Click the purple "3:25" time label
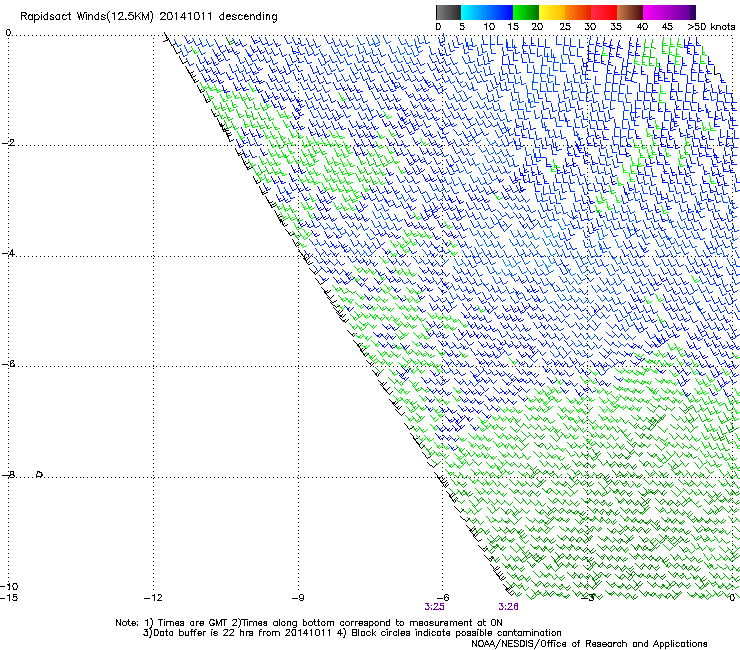 pyautogui.click(x=434, y=607)
